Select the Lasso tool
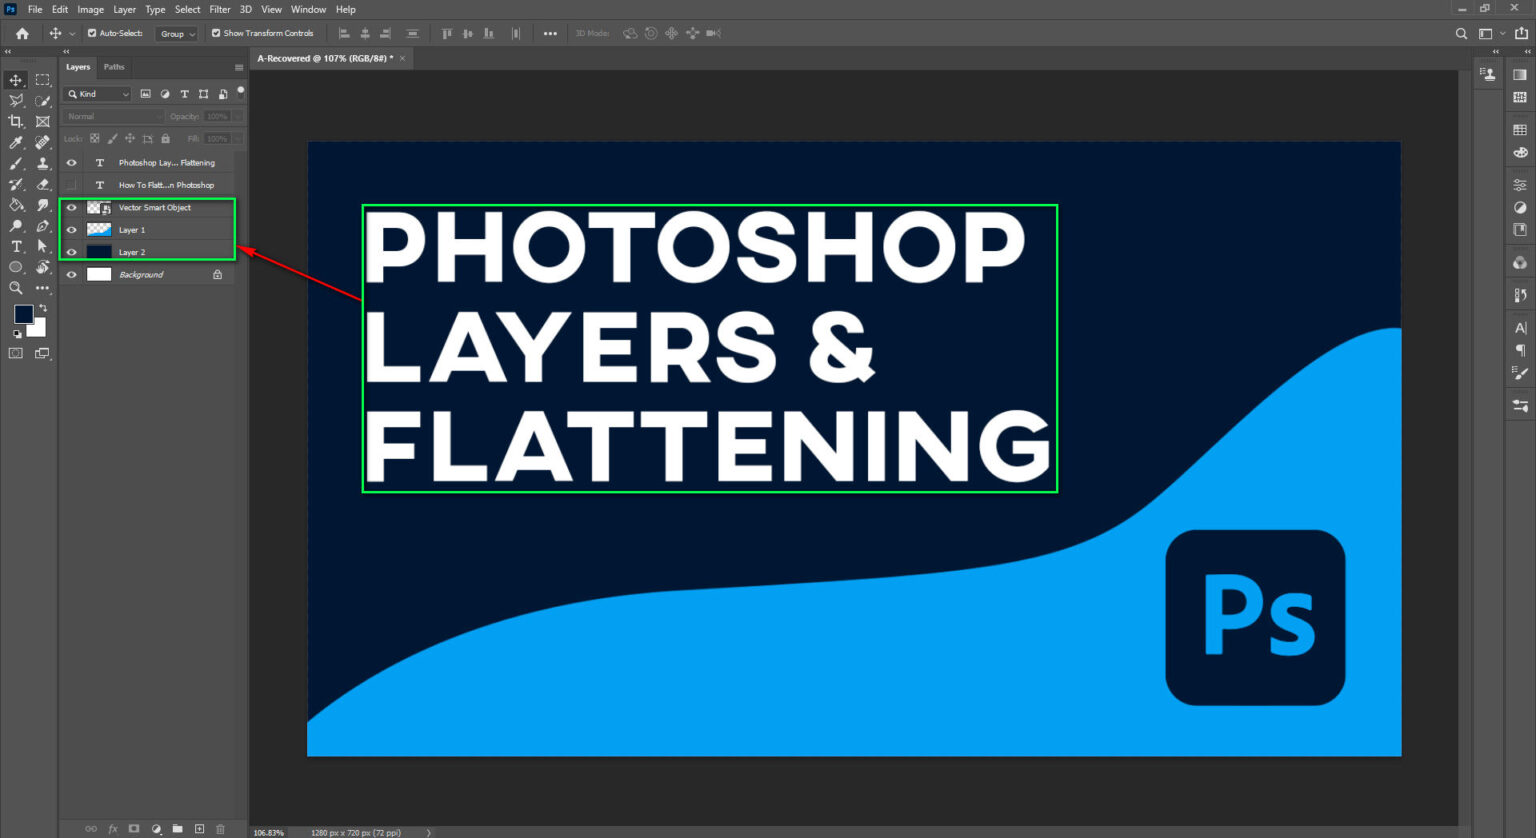Image resolution: width=1536 pixels, height=838 pixels. (15, 101)
